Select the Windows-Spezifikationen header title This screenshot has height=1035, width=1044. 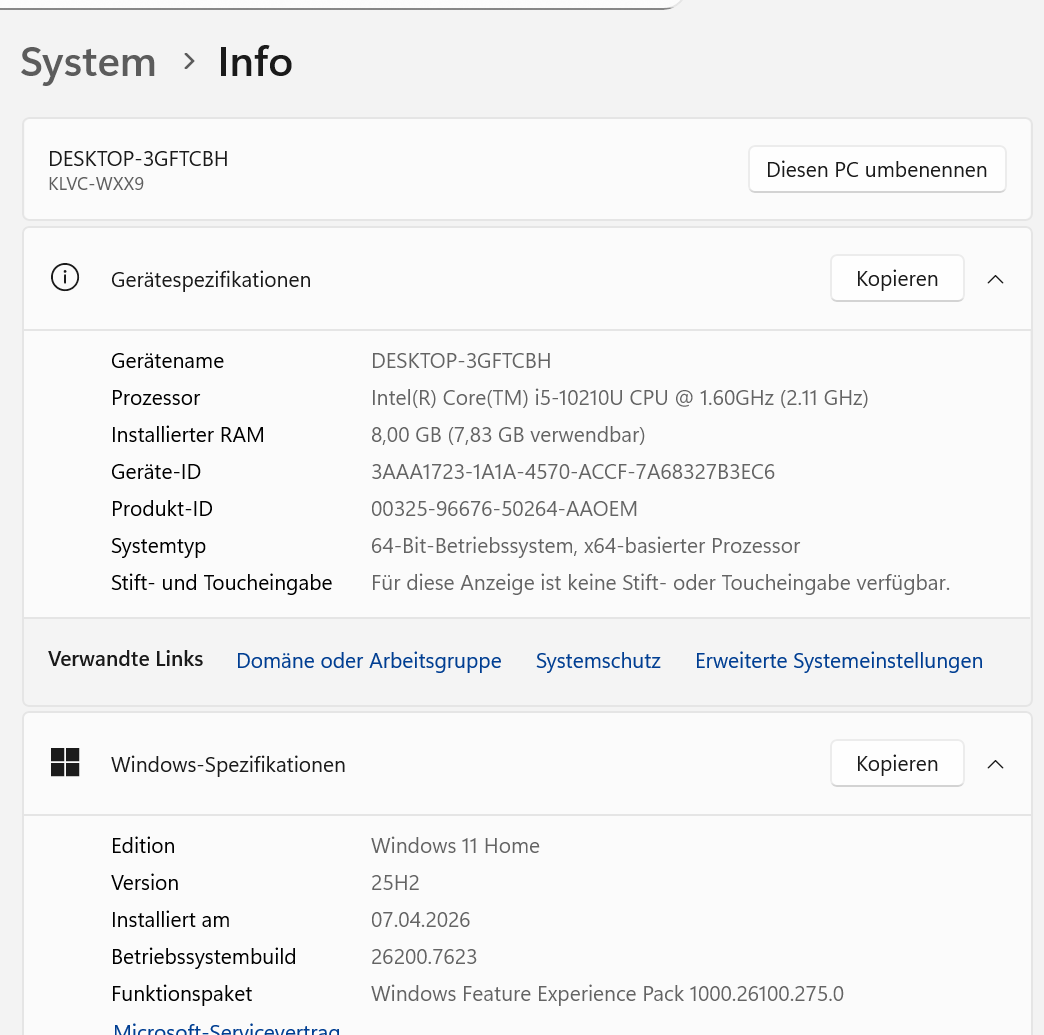(228, 765)
